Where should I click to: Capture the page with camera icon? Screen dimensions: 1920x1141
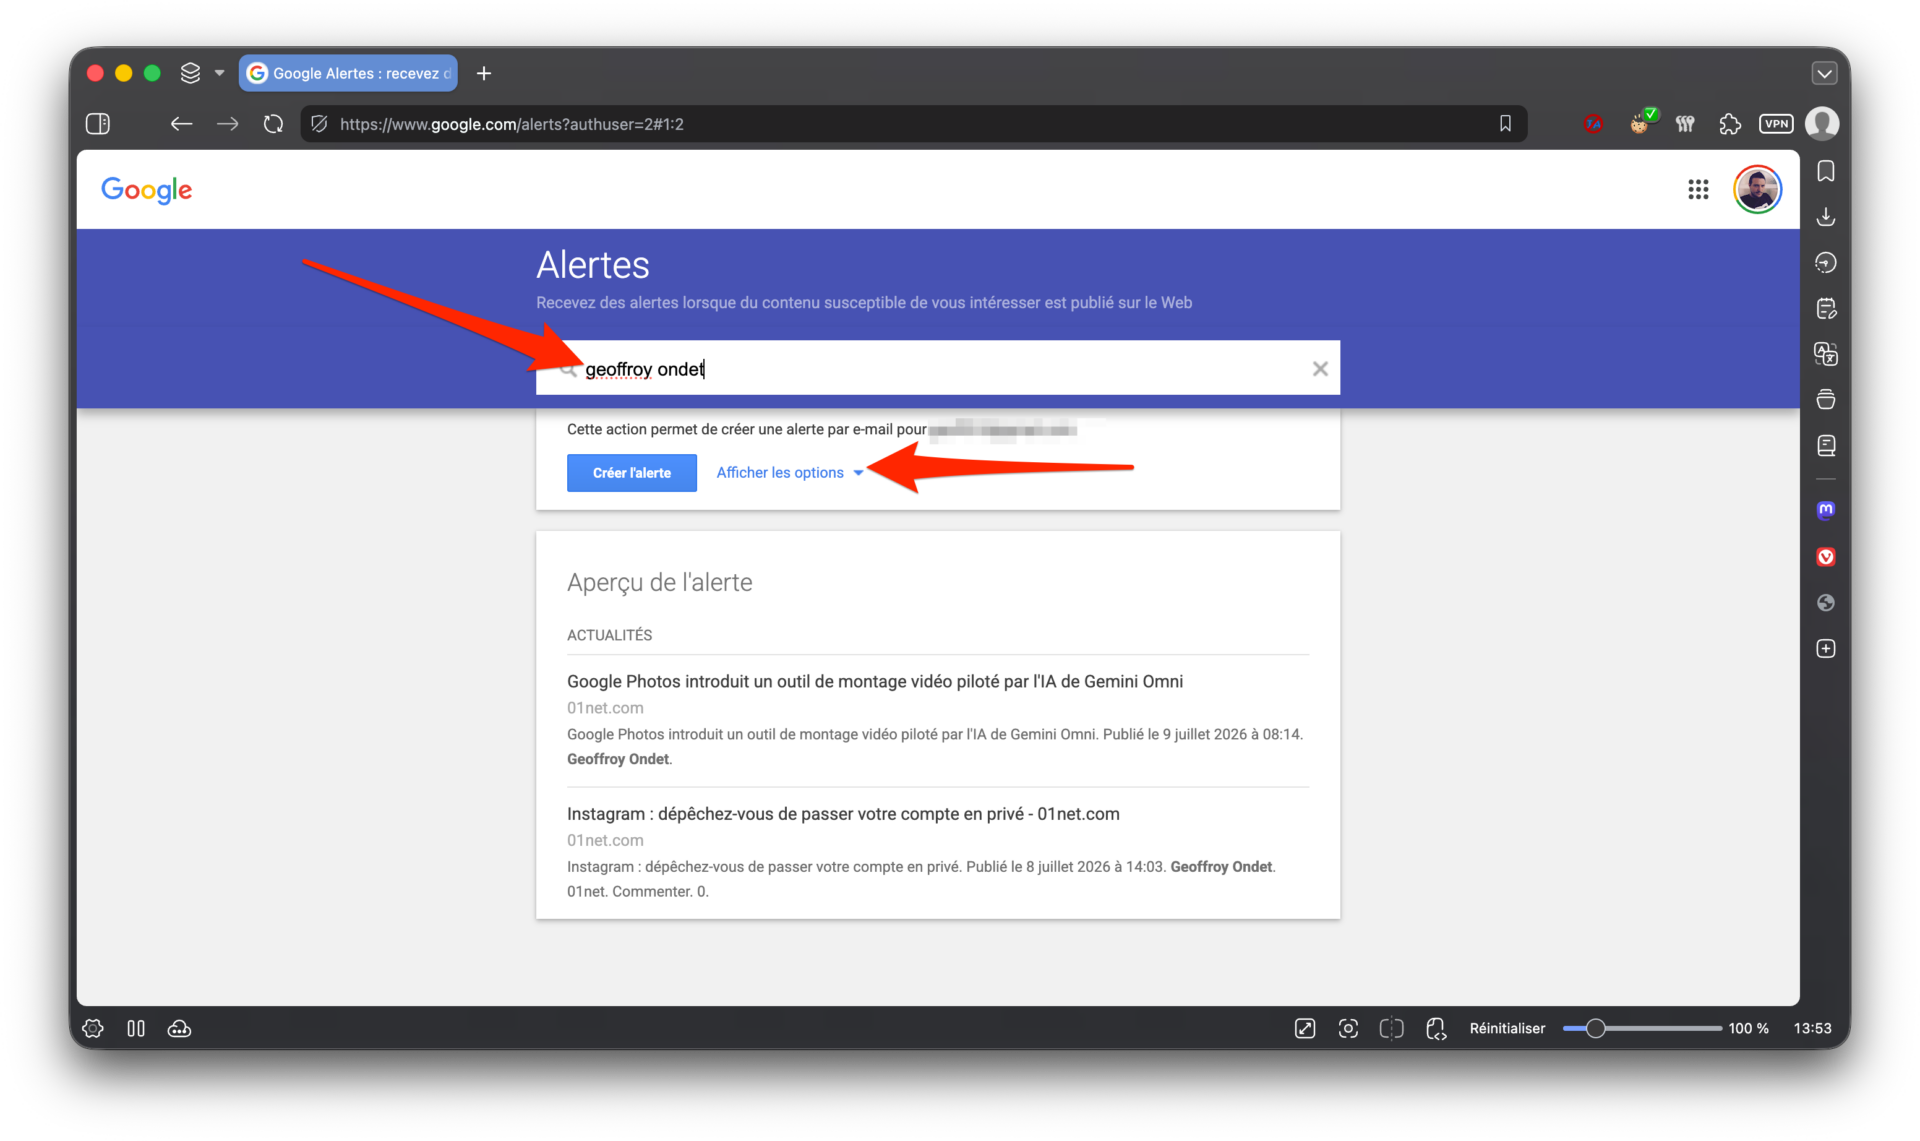(1348, 1028)
